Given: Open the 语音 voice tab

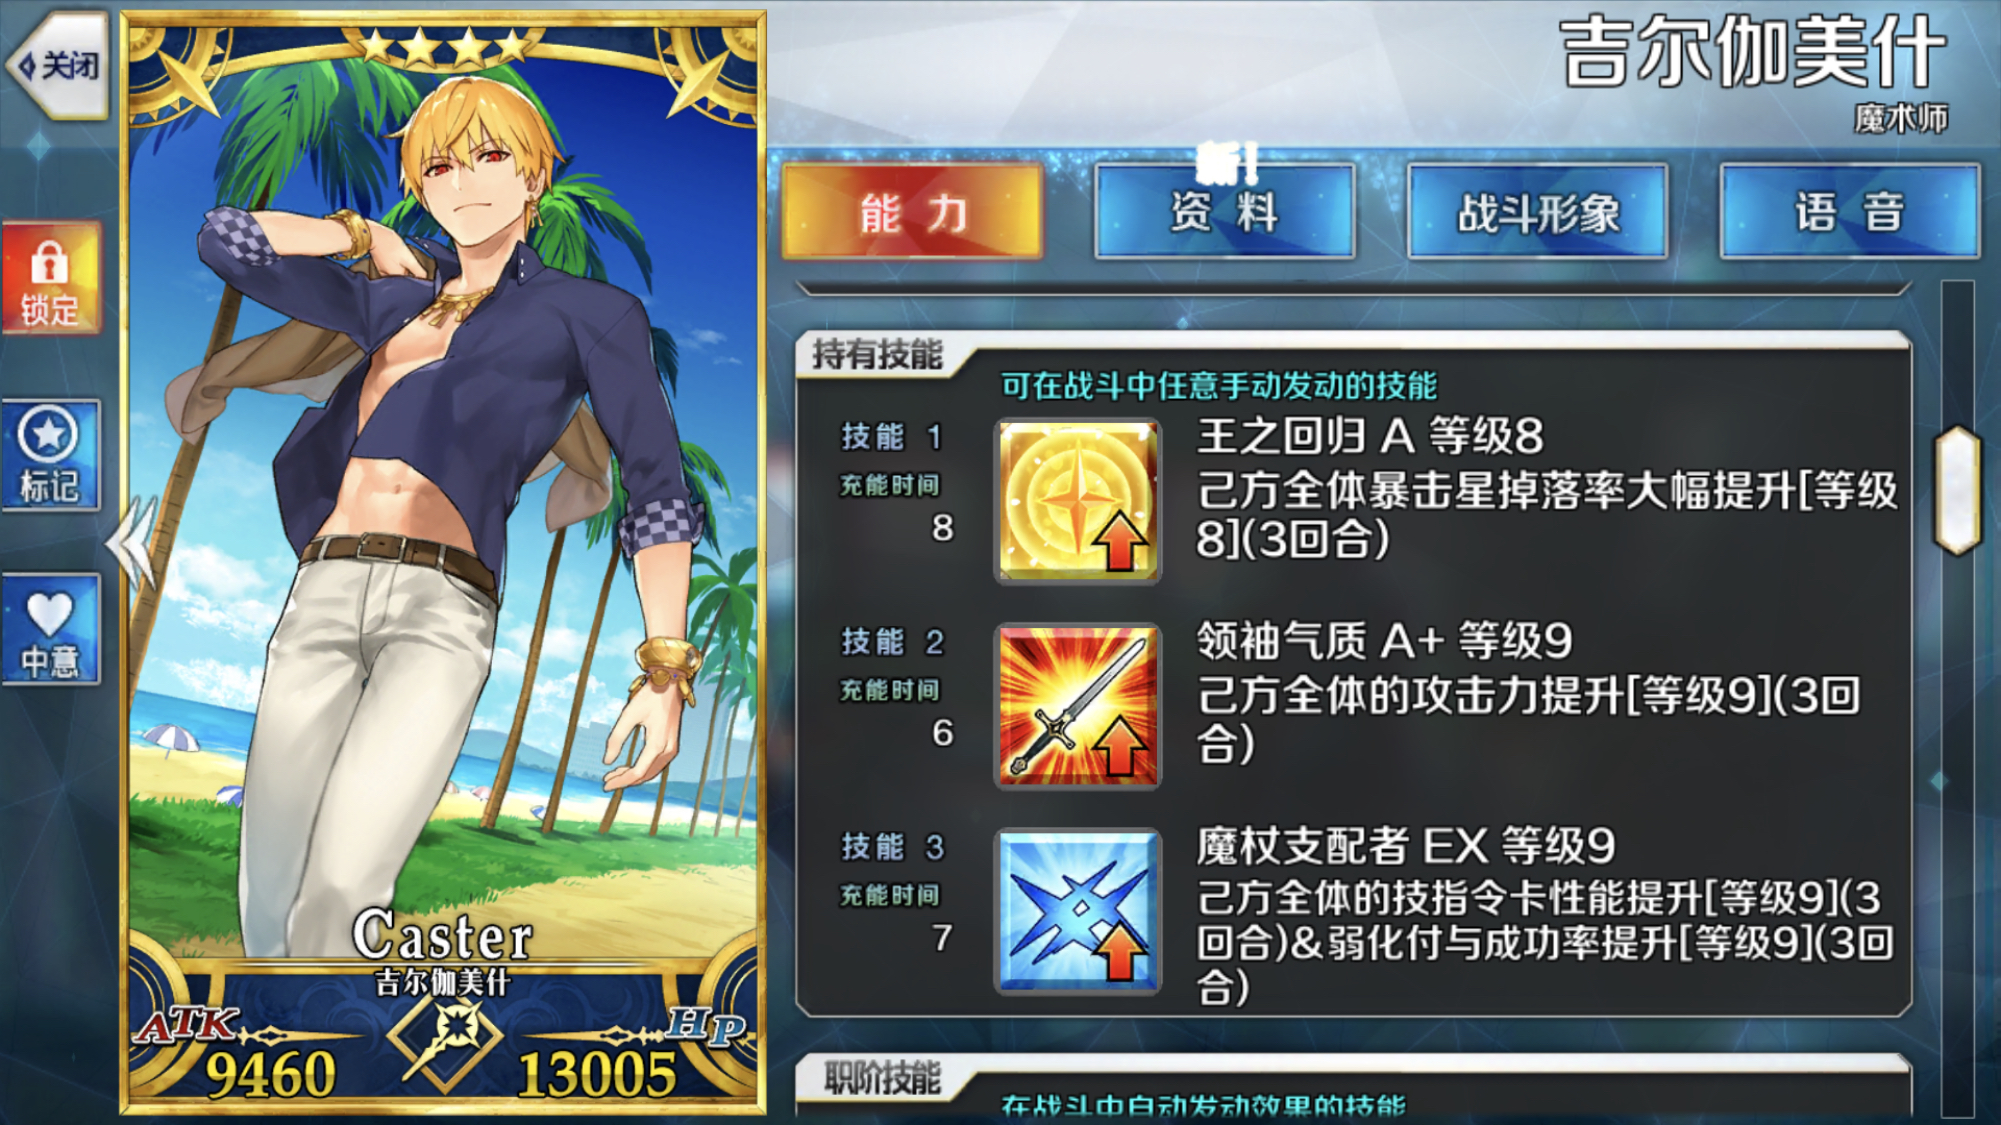Looking at the screenshot, I should click(x=1849, y=212).
